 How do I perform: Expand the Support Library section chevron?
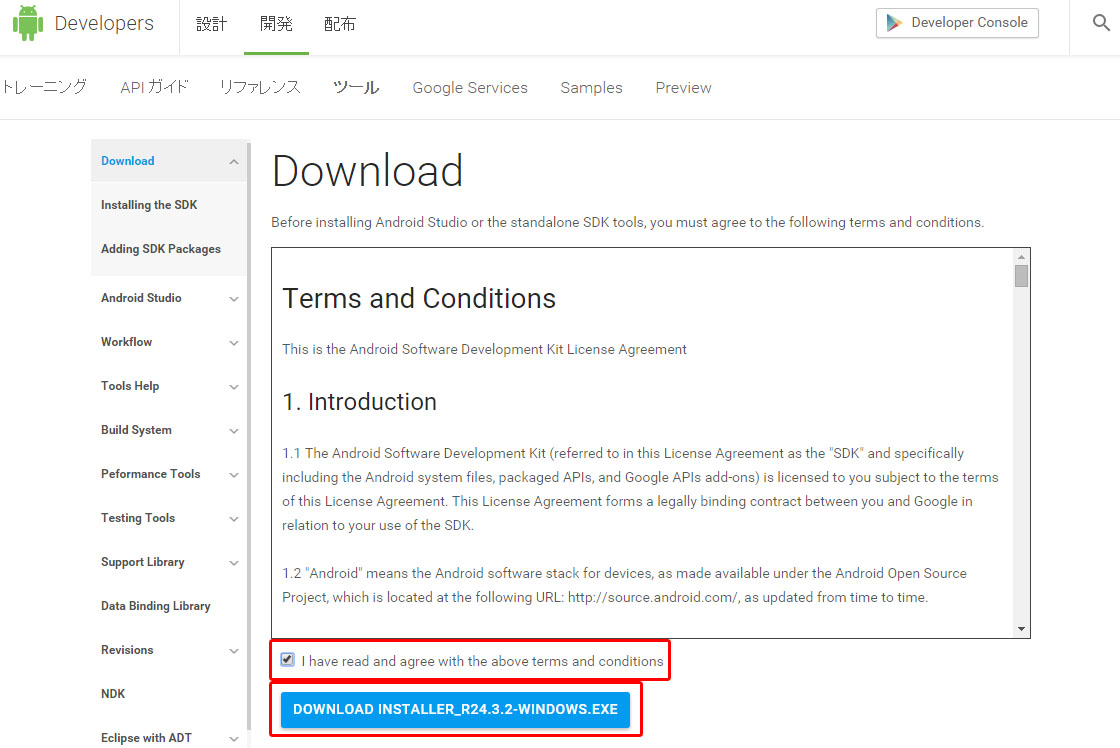[x=234, y=563]
